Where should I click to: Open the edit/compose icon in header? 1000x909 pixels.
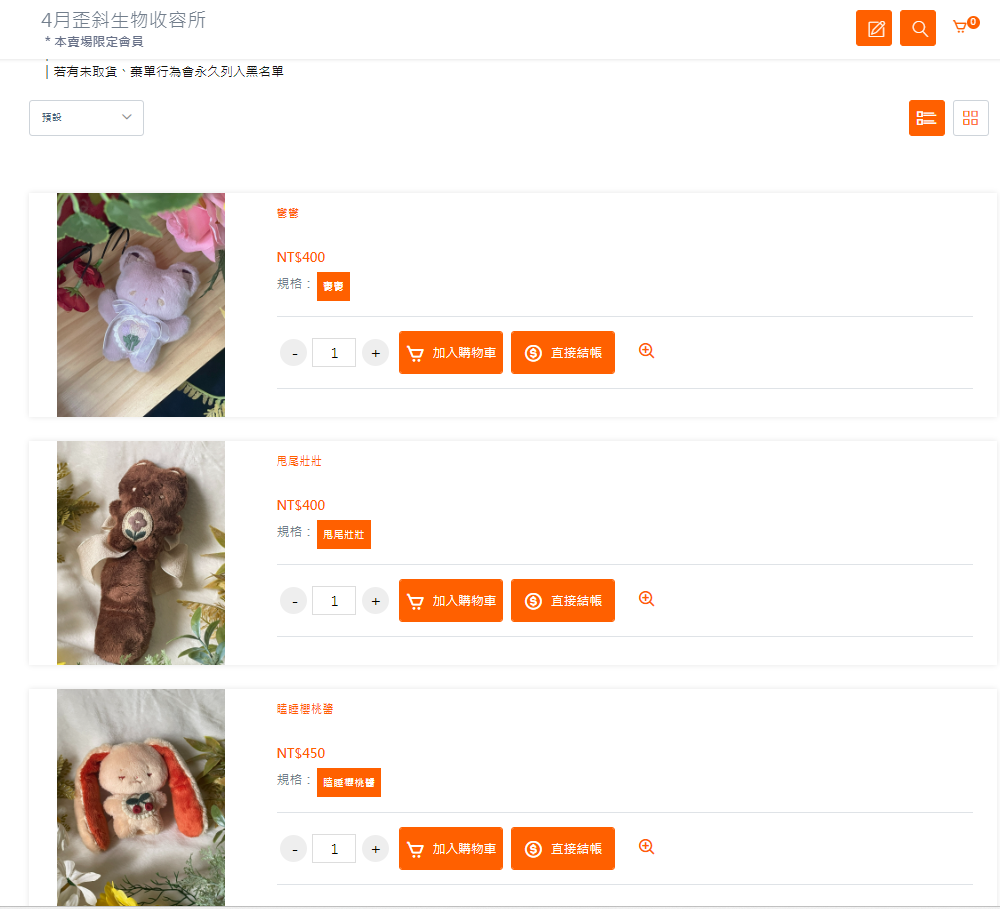coord(873,28)
